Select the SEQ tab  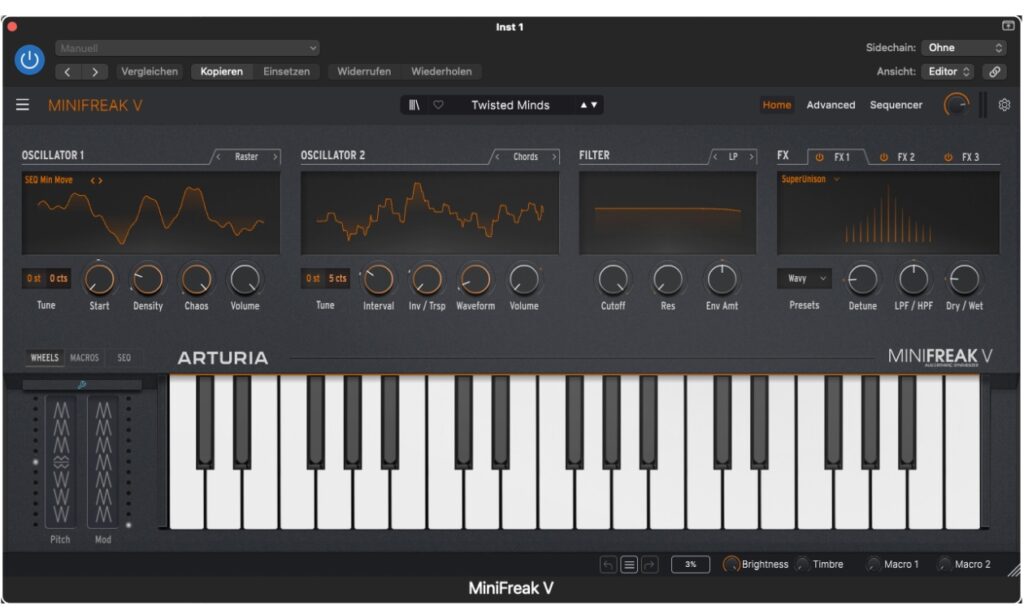[x=124, y=358]
